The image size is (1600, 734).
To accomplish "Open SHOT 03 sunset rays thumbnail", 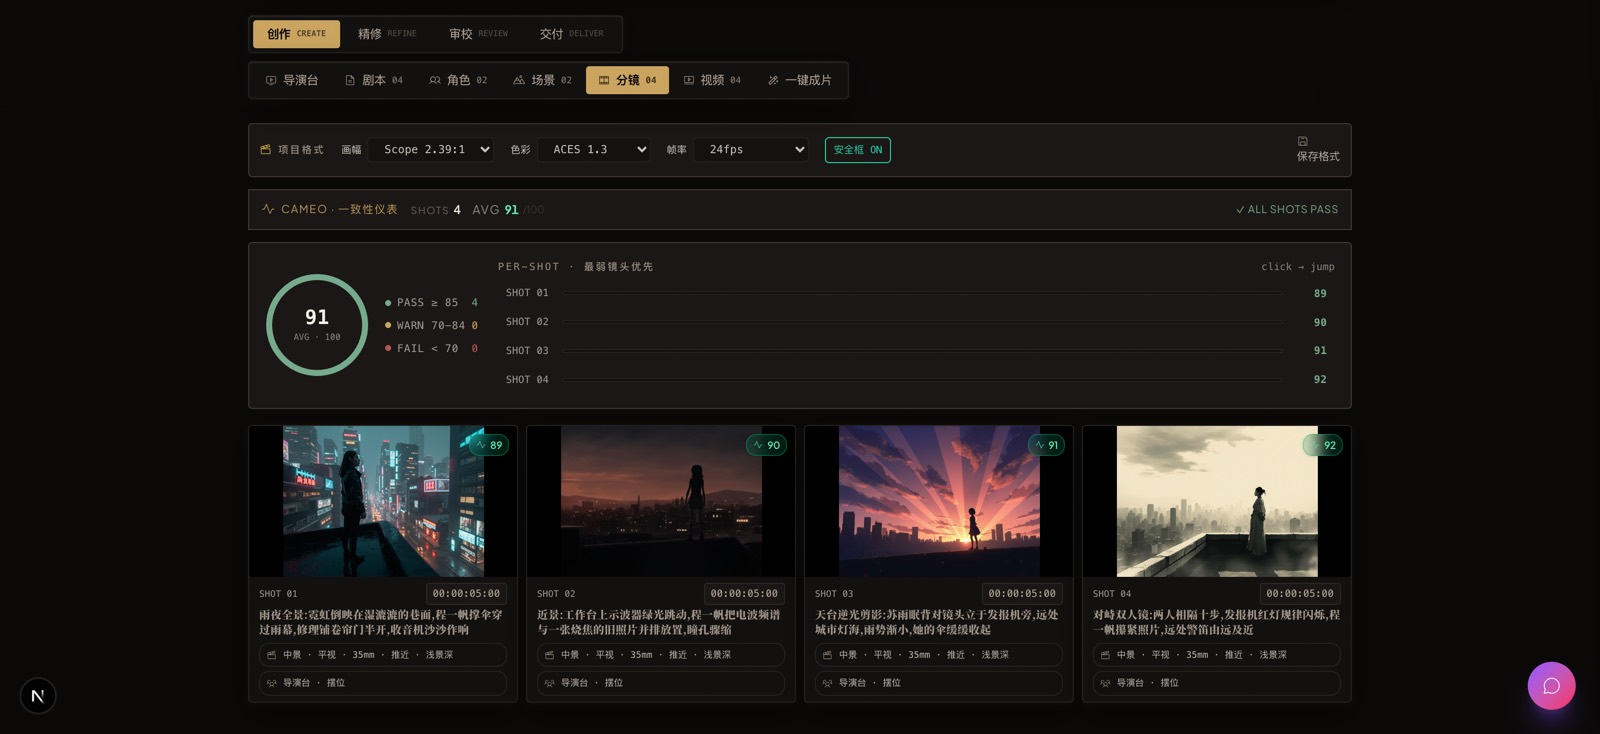I will (939, 501).
